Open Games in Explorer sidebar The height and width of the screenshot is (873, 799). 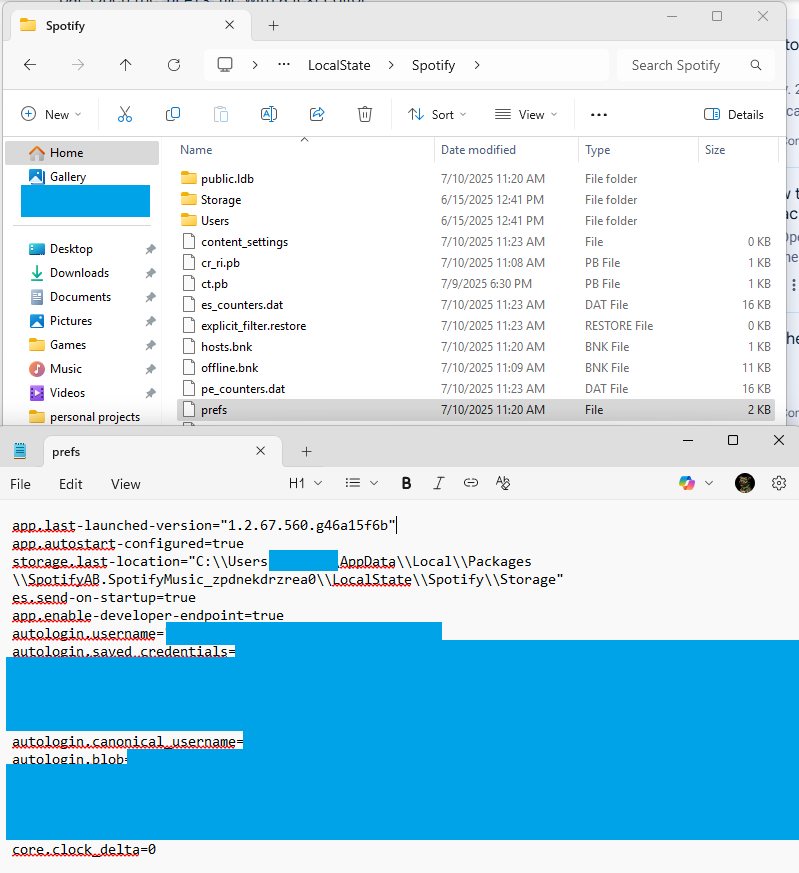tap(82, 345)
